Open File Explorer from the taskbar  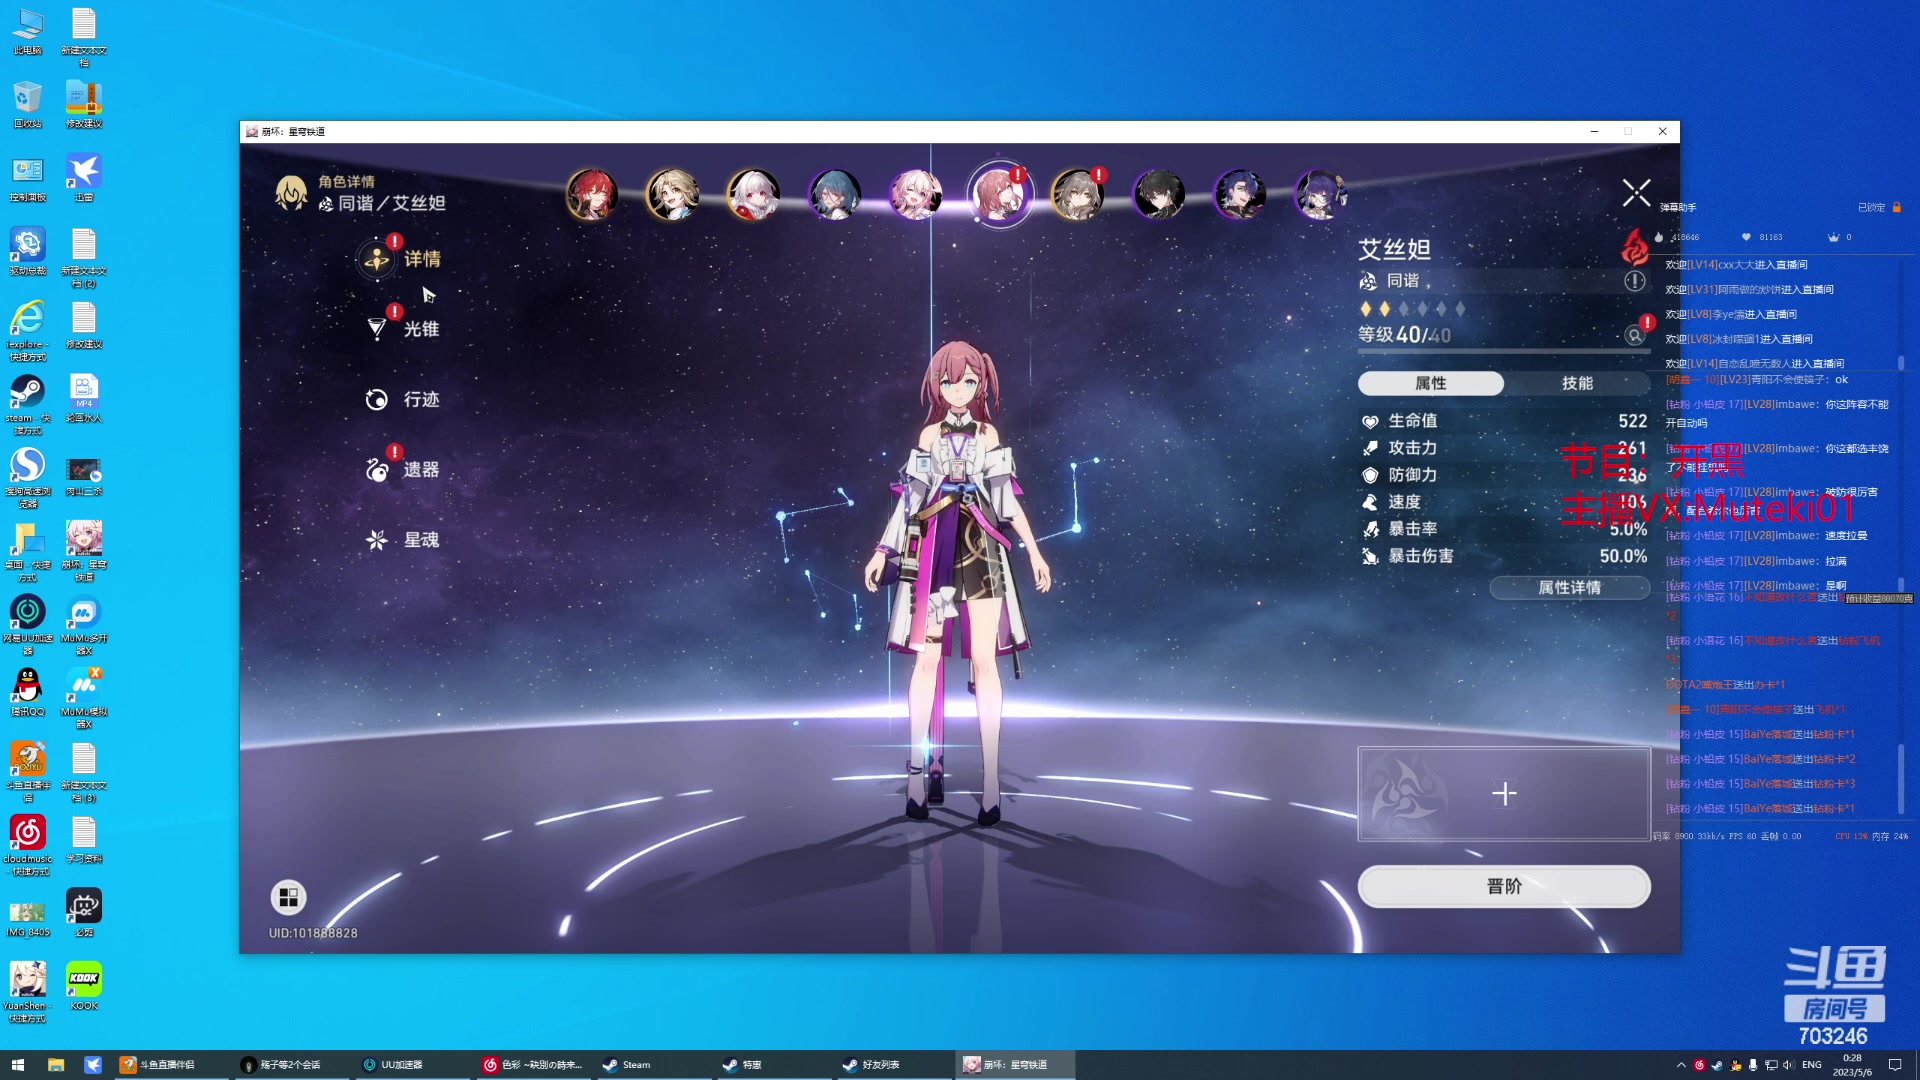[56, 1065]
